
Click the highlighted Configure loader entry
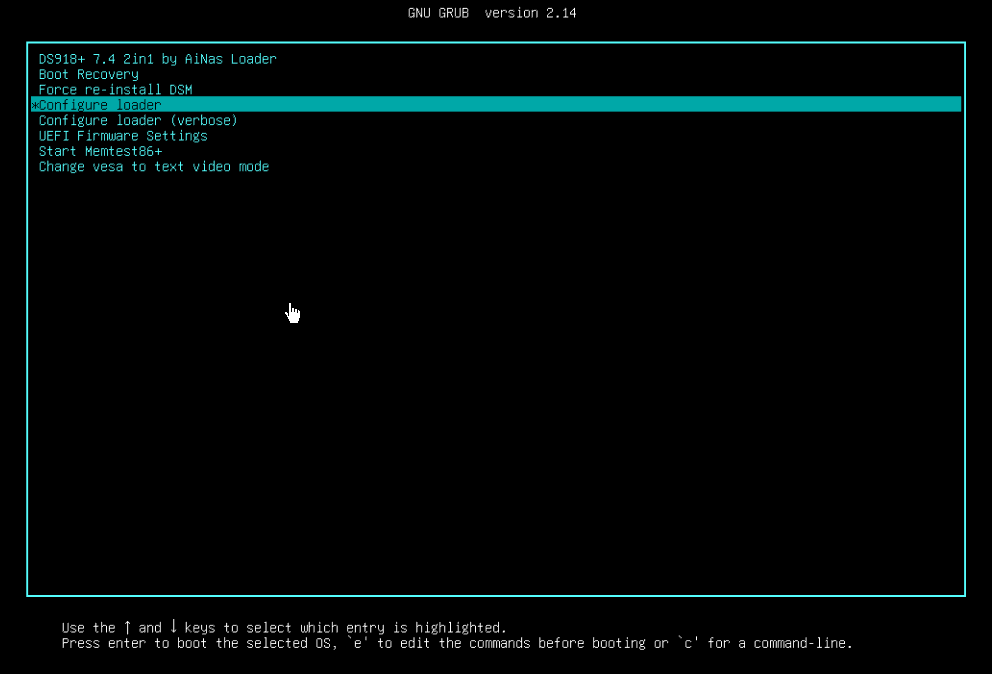[x=496, y=104]
